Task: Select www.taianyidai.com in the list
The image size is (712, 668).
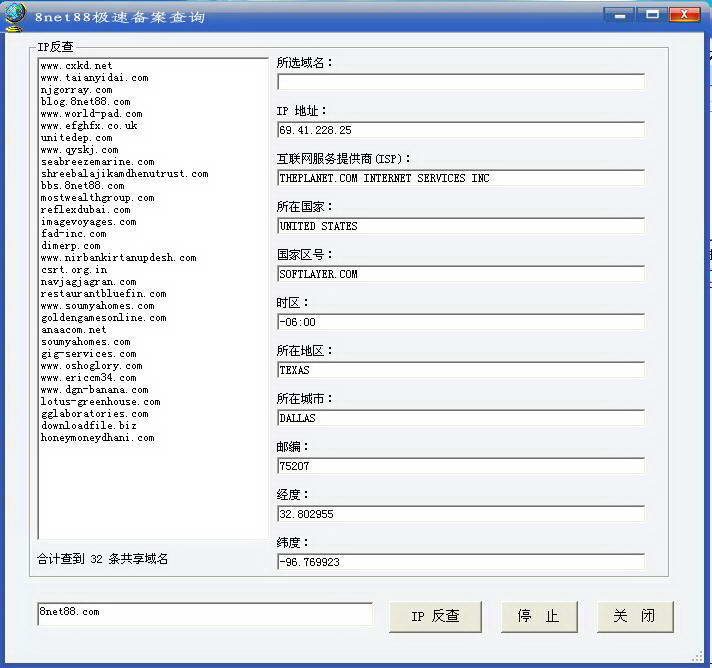Action: point(94,78)
